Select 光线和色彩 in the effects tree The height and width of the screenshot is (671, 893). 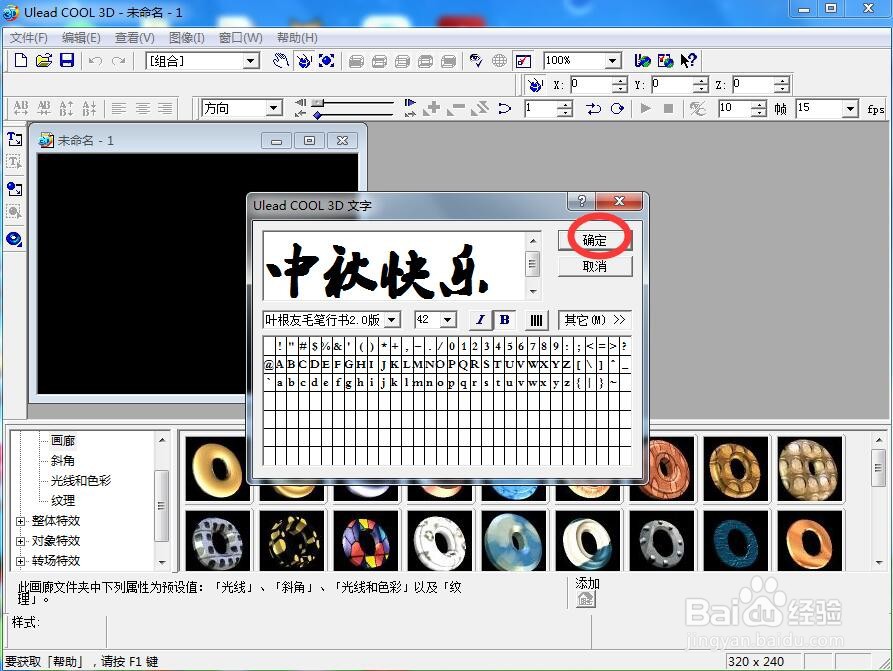coord(81,481)
